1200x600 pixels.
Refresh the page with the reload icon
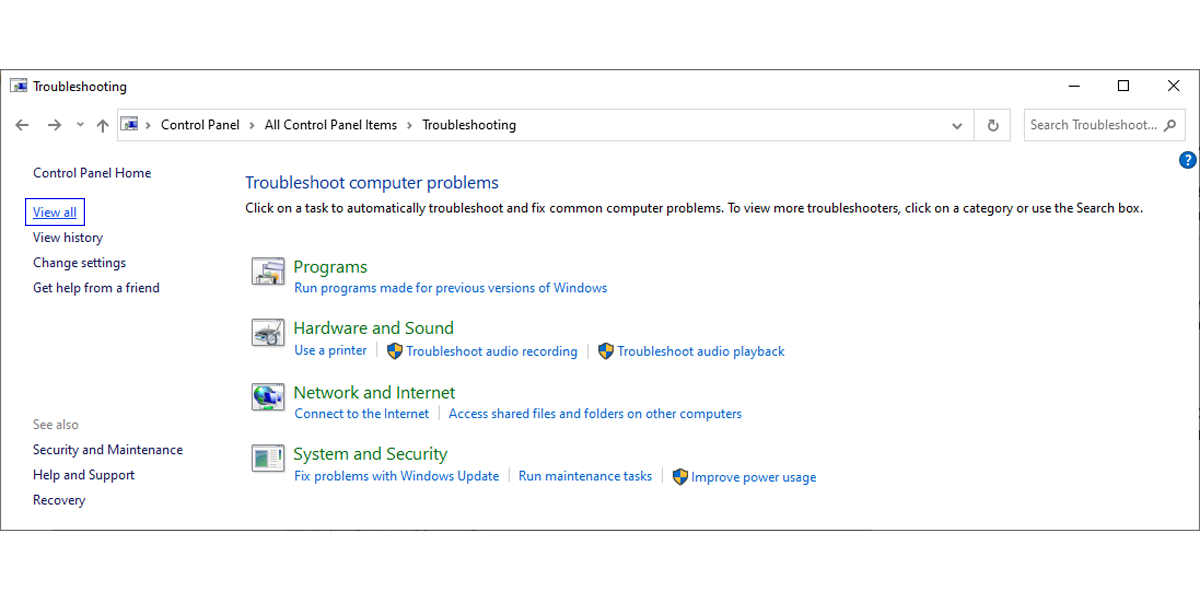(992, 124)
